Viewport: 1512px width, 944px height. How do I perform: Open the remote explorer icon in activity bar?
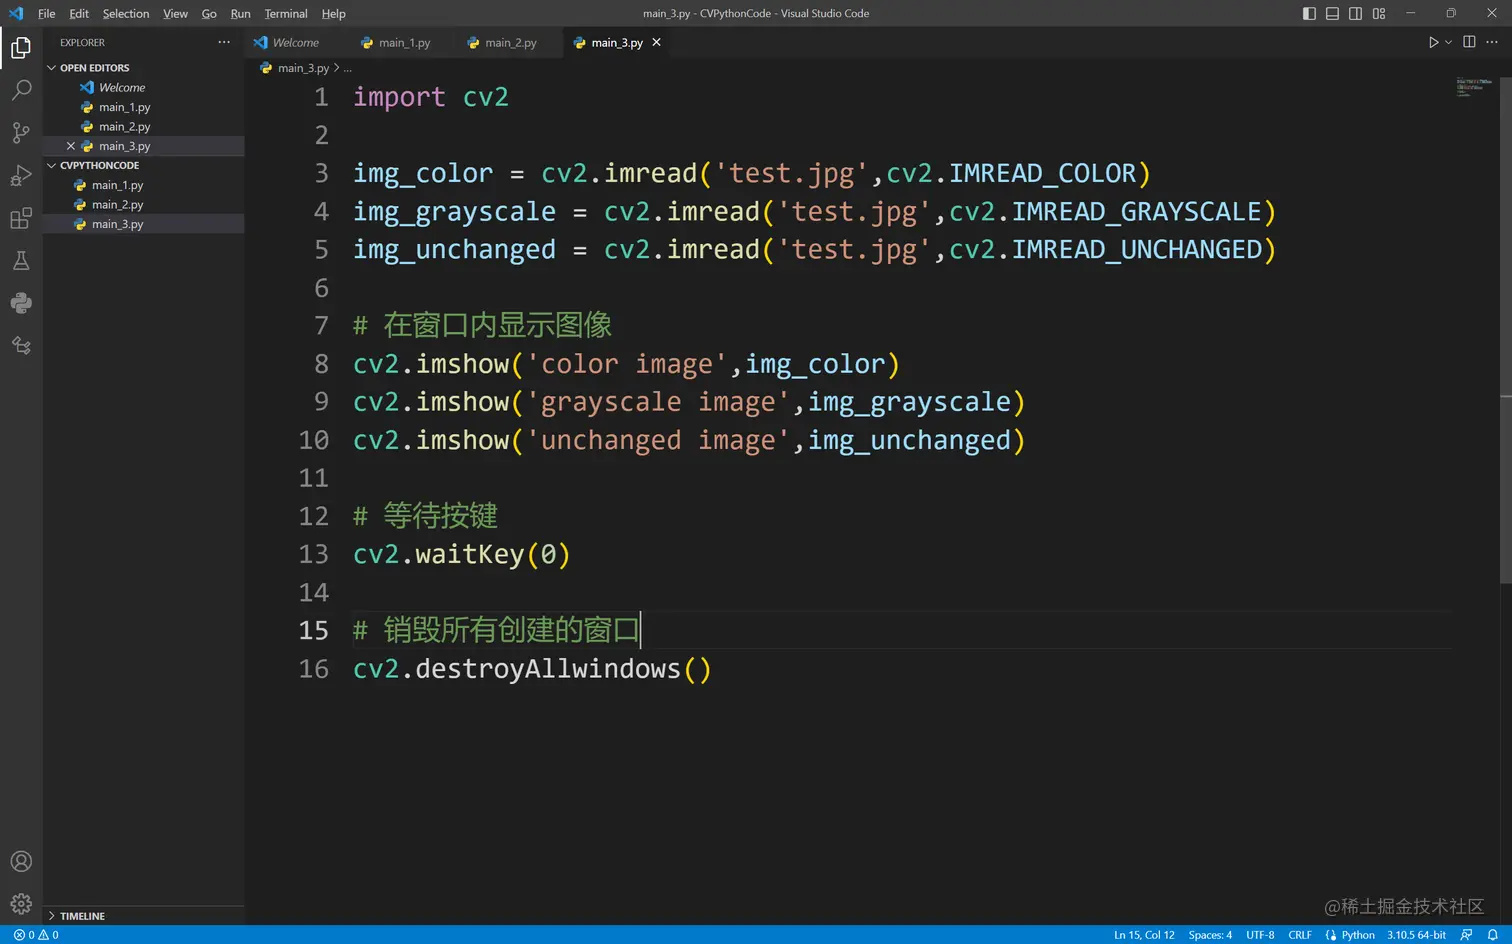pyautogui.click(x=21, y=346)
